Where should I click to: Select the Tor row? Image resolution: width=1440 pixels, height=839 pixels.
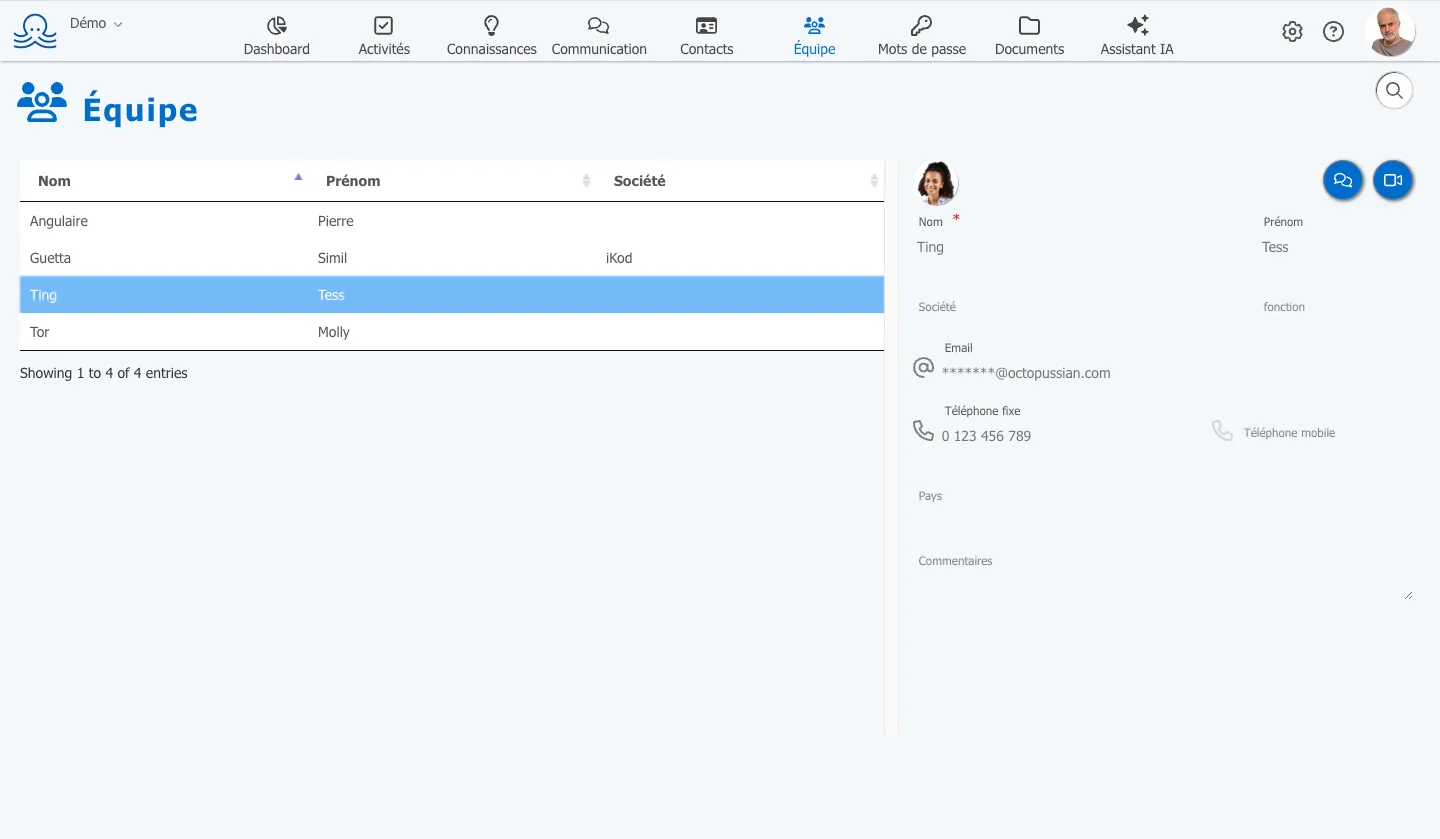(x=452, y=332)
